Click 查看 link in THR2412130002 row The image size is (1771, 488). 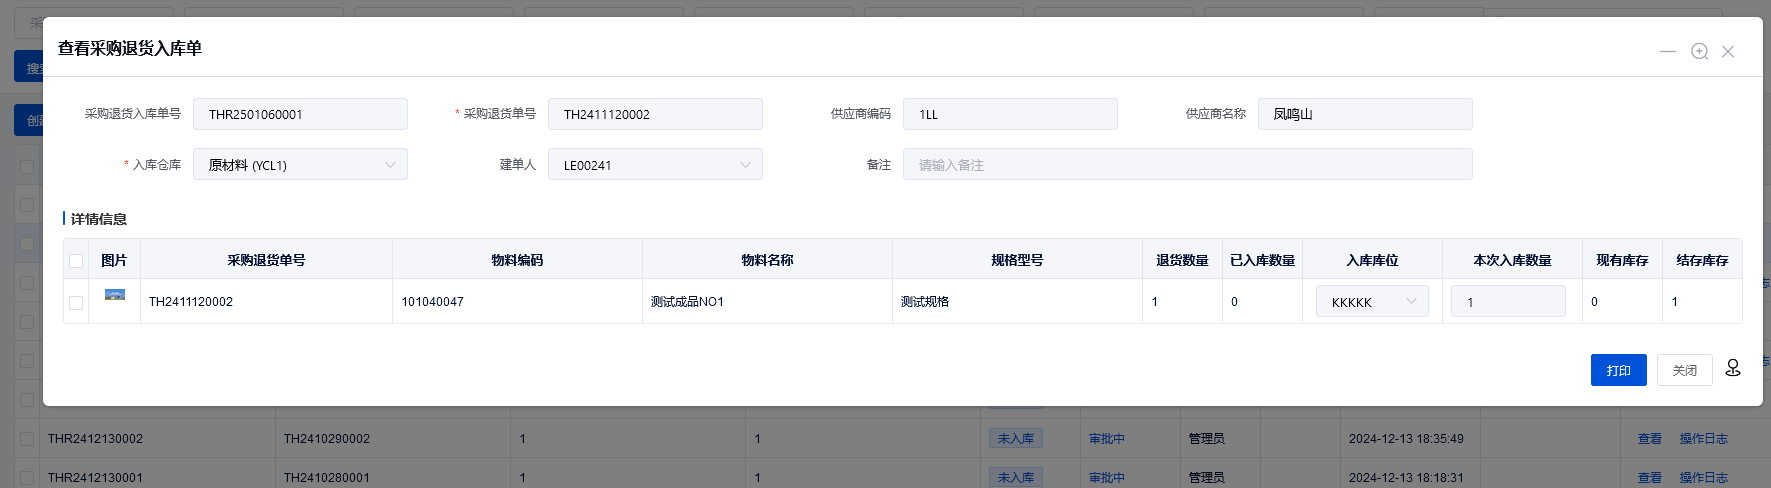(1650, 439)
